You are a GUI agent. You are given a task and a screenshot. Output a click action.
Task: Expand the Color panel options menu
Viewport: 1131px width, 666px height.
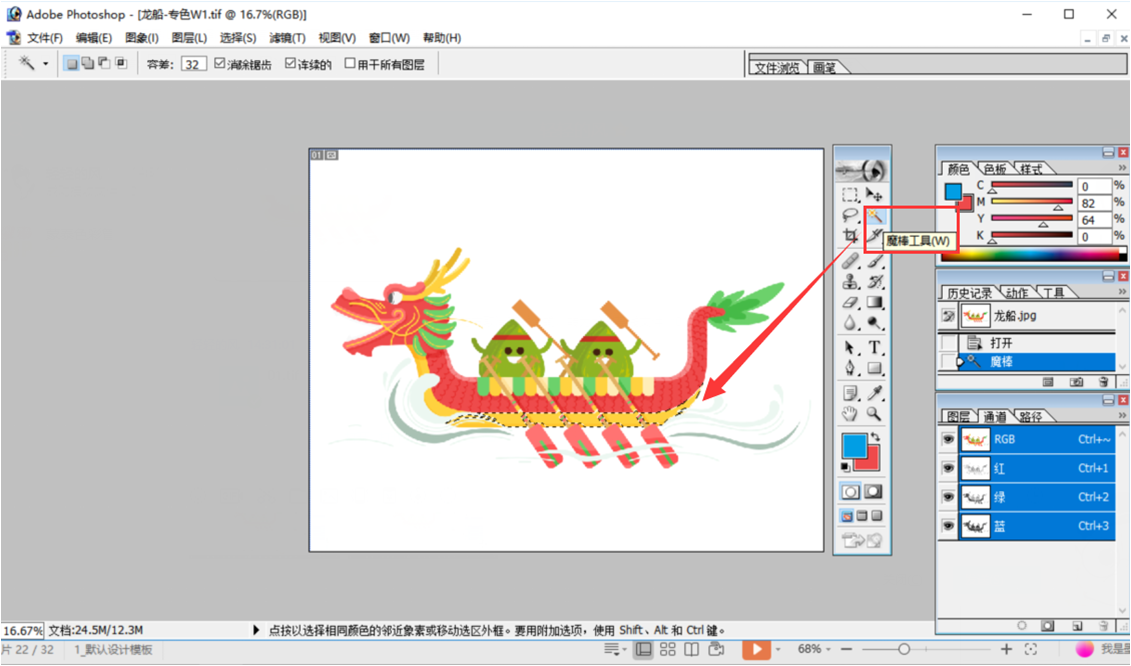1122,168
